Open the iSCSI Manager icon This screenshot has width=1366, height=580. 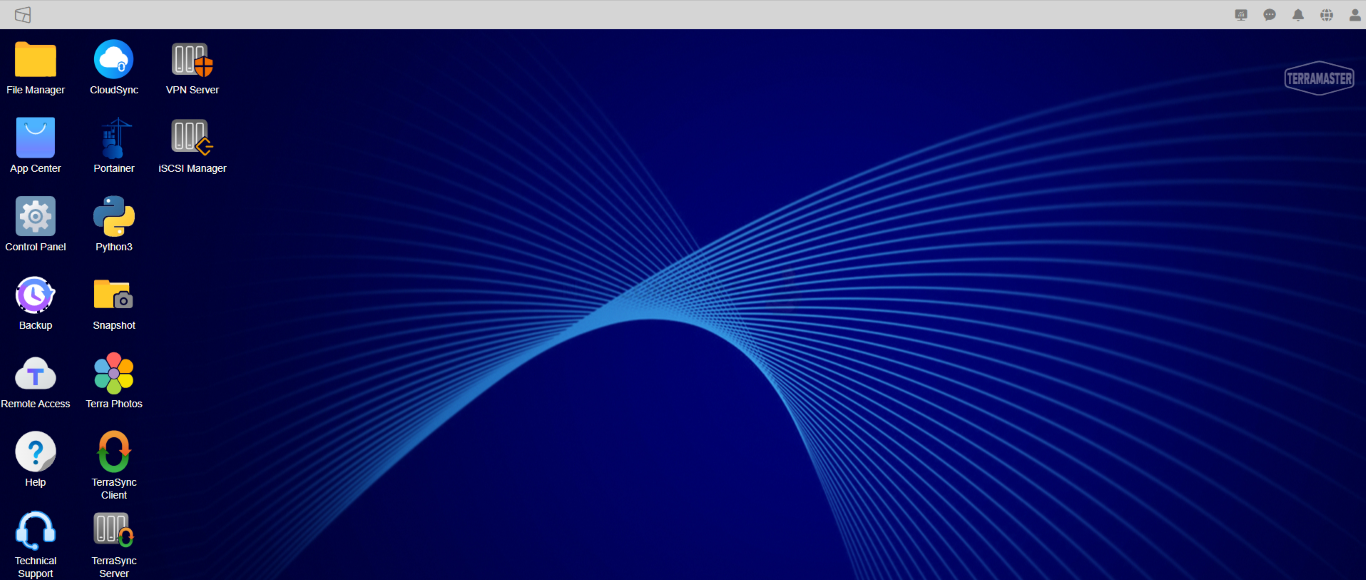click(x=192, y=138)
